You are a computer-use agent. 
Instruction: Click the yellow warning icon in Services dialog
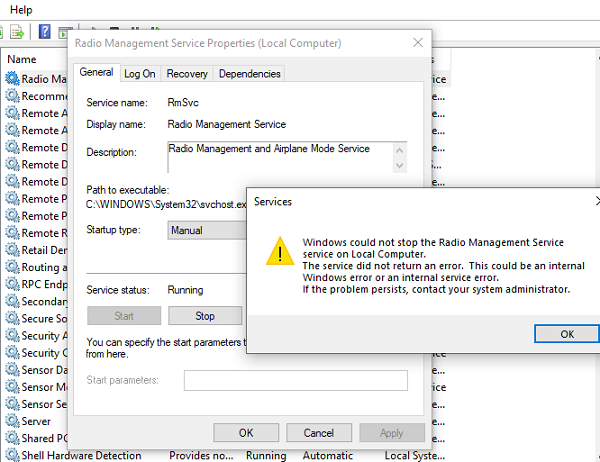coord(274,252)
